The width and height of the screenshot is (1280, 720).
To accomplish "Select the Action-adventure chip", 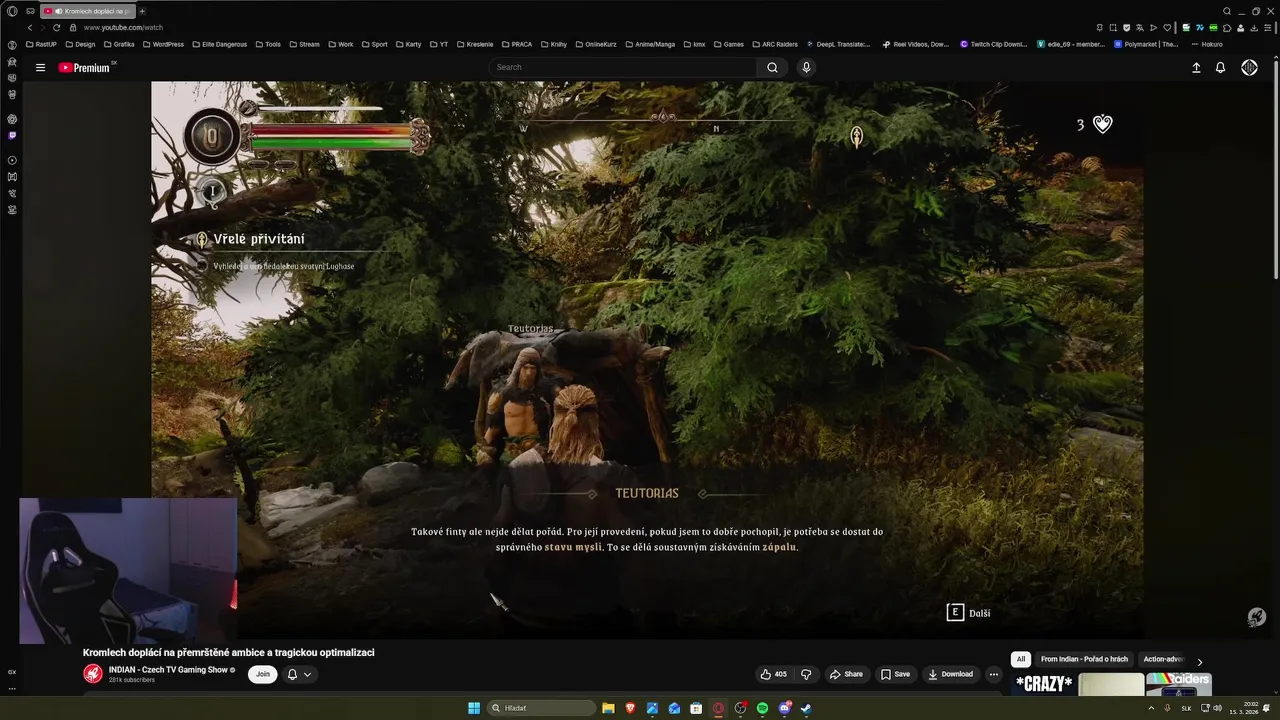I will pyautogui.click(x=1163, y=659).
